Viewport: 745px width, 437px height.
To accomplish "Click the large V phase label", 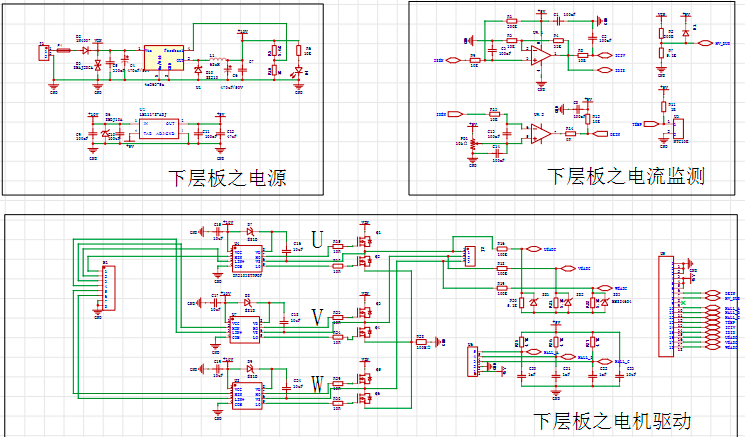I will point(318,317).
